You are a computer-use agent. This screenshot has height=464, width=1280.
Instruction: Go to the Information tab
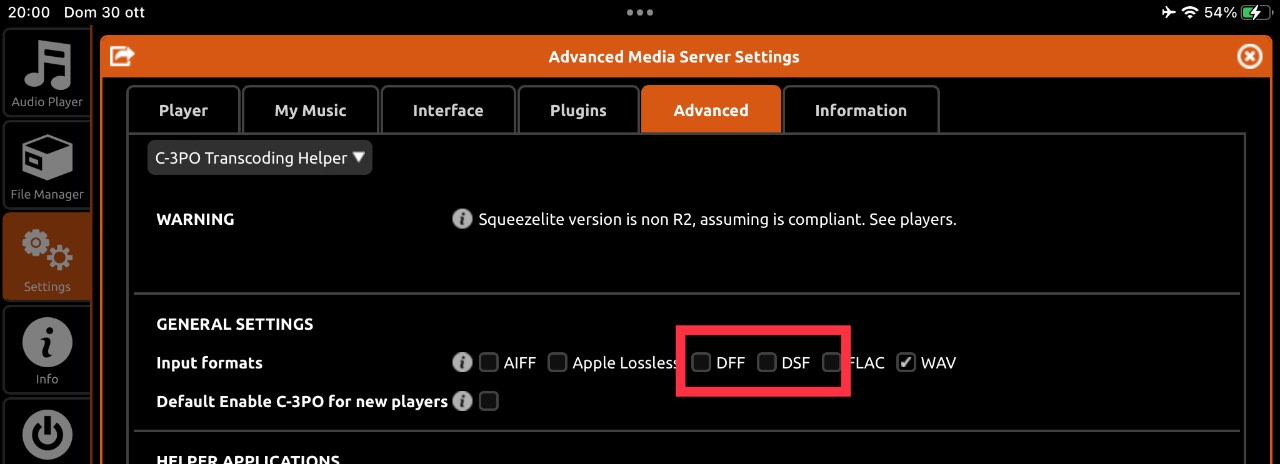(861, 110)
